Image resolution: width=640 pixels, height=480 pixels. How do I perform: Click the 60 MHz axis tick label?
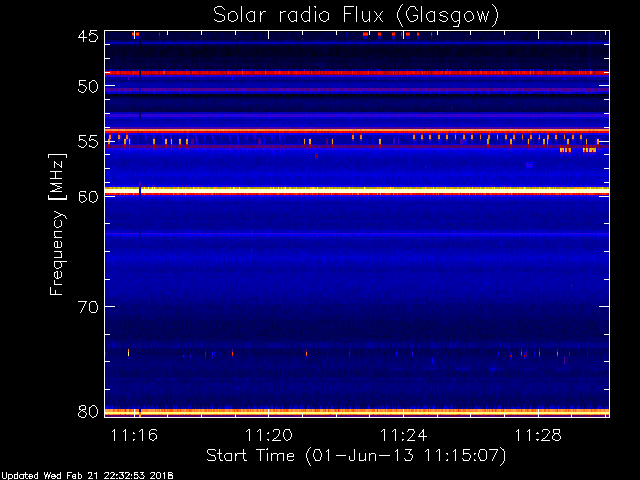[88, 196]
